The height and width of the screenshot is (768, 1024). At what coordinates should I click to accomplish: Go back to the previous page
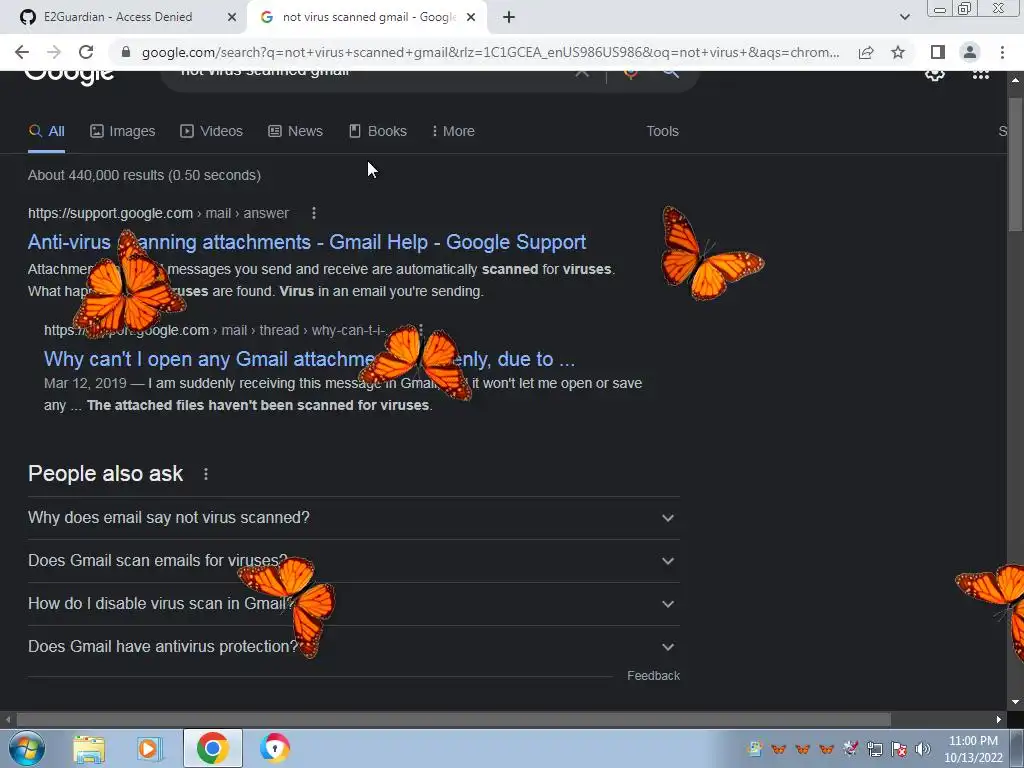(22, 52)
